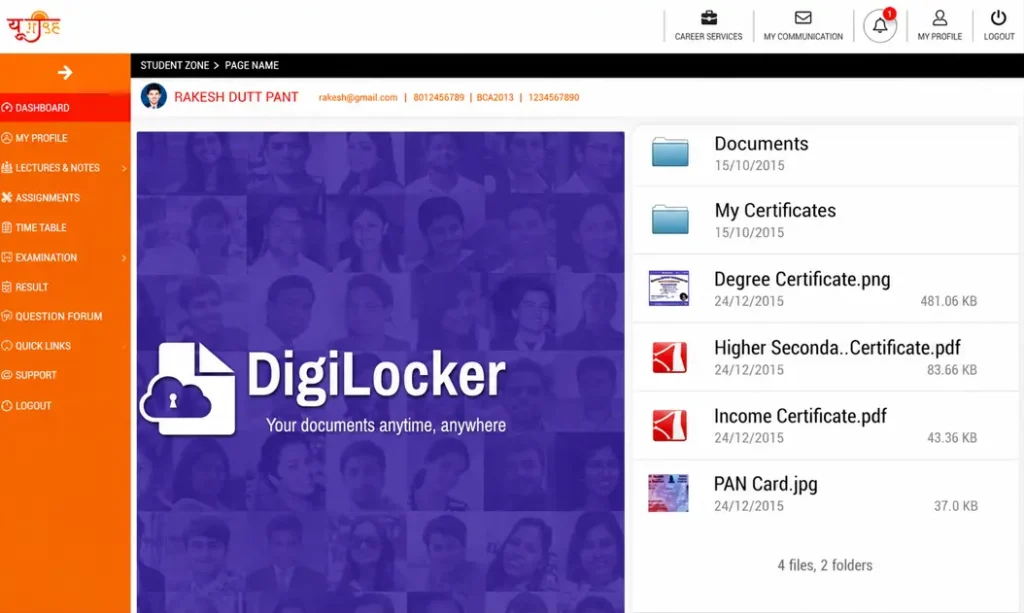Click the site logo in top-left corner

pos(33,26)
